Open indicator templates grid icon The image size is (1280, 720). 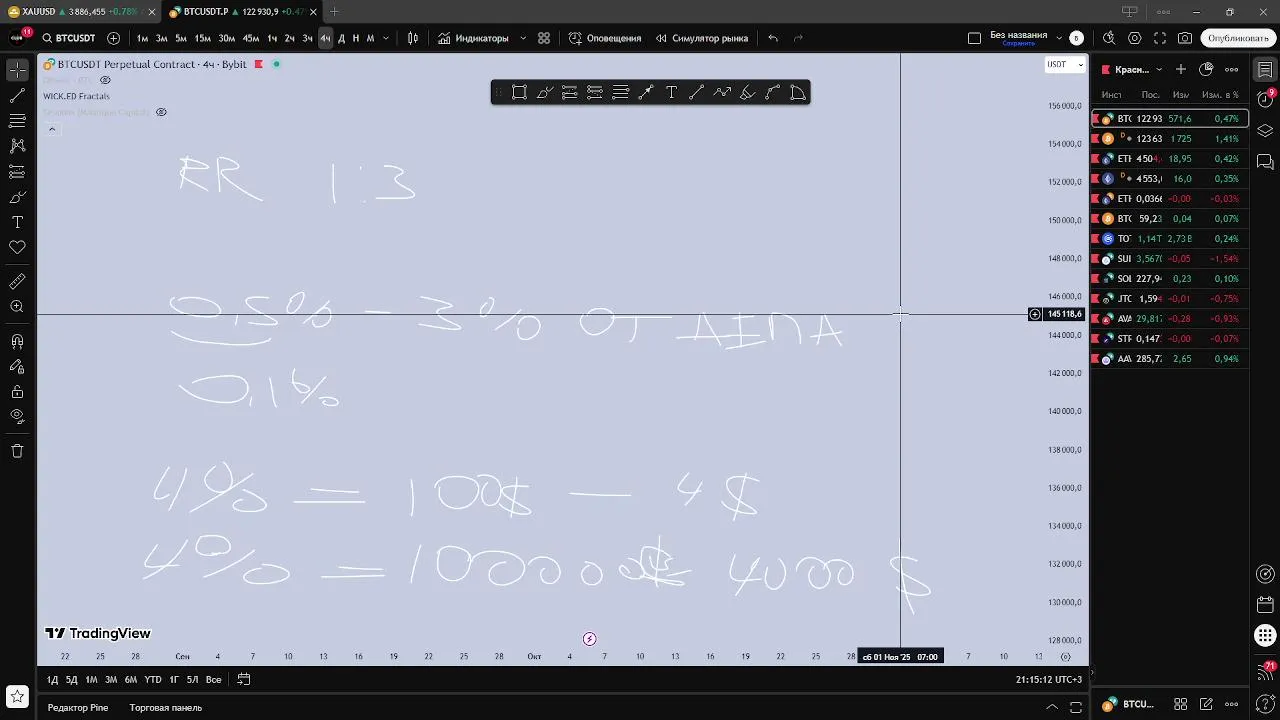[544, 38]
